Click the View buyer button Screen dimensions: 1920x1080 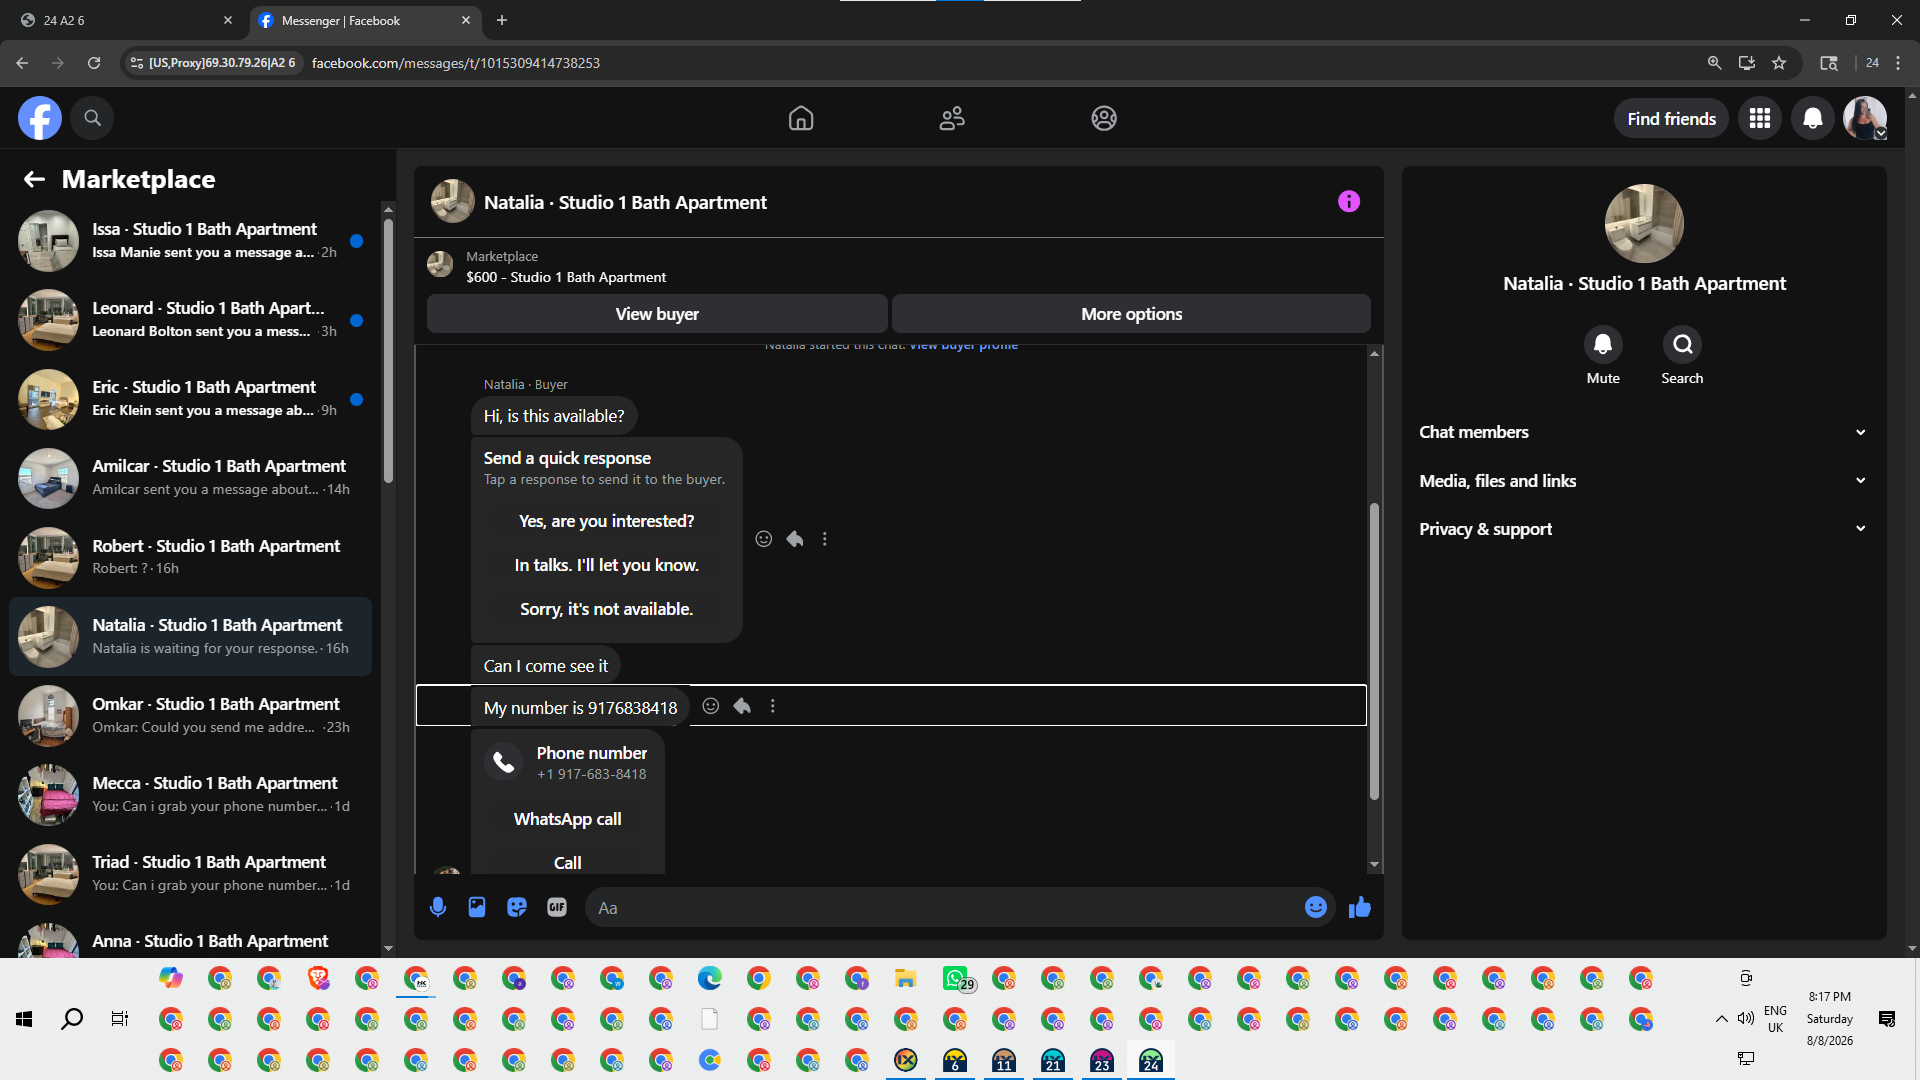coord(657,314)
